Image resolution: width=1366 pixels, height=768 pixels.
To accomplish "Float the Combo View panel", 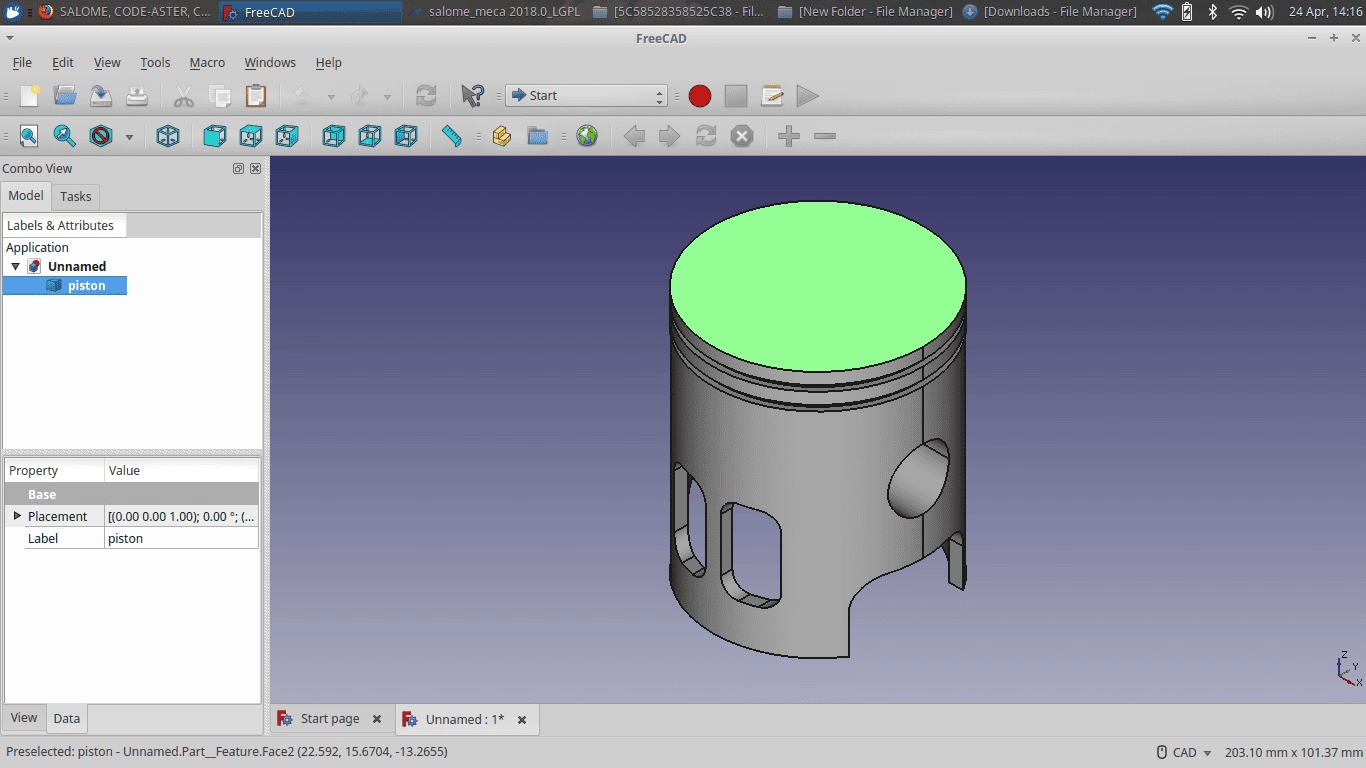I will (x=238, y=169).
